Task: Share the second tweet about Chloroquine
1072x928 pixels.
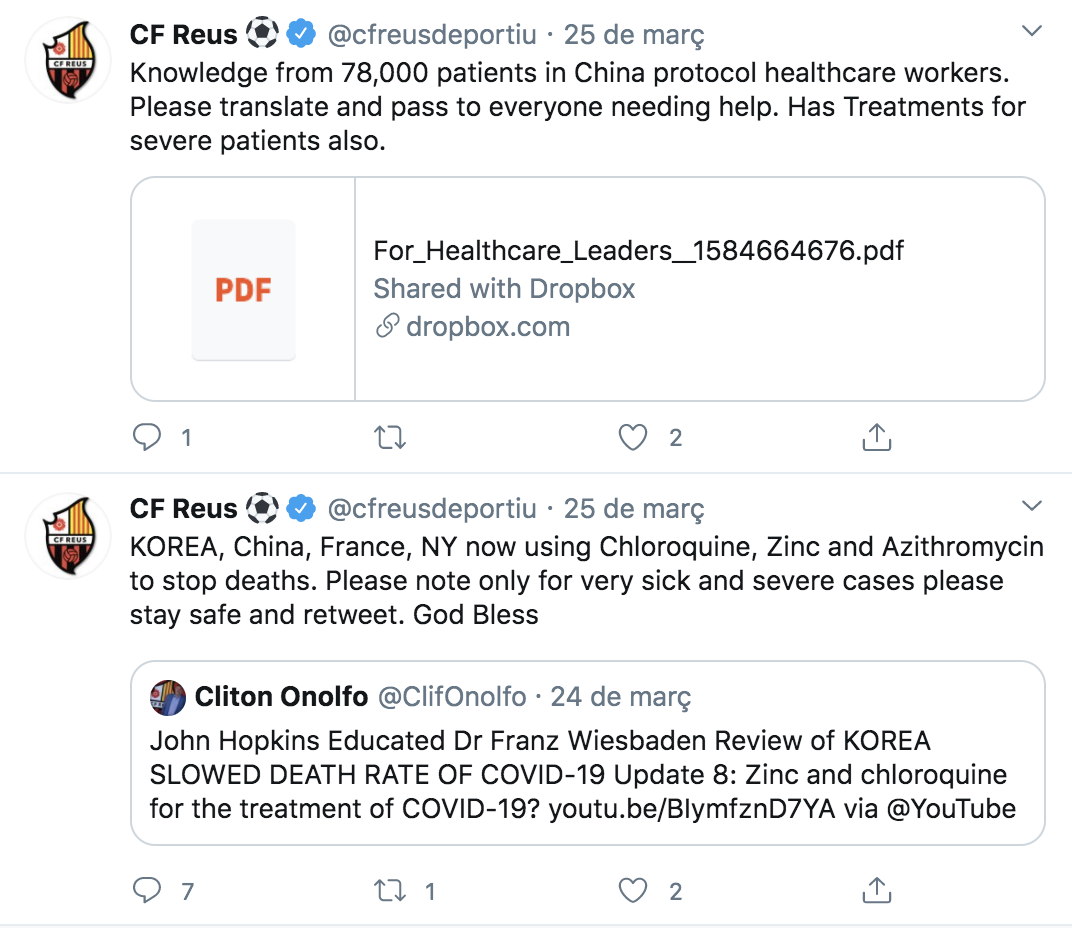Action: pos(876,890)
